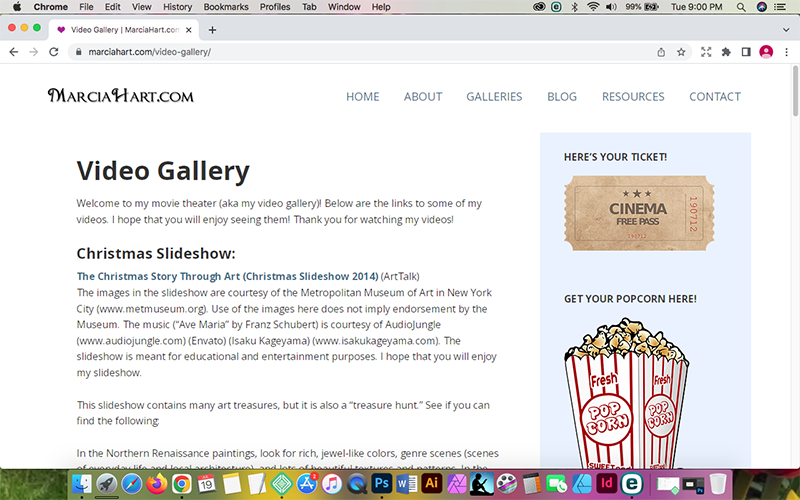The height and width of the screenshot is (500, 800).
Task: Click the MarciaHart.com site logo
Action: click(x=120, y=96)
